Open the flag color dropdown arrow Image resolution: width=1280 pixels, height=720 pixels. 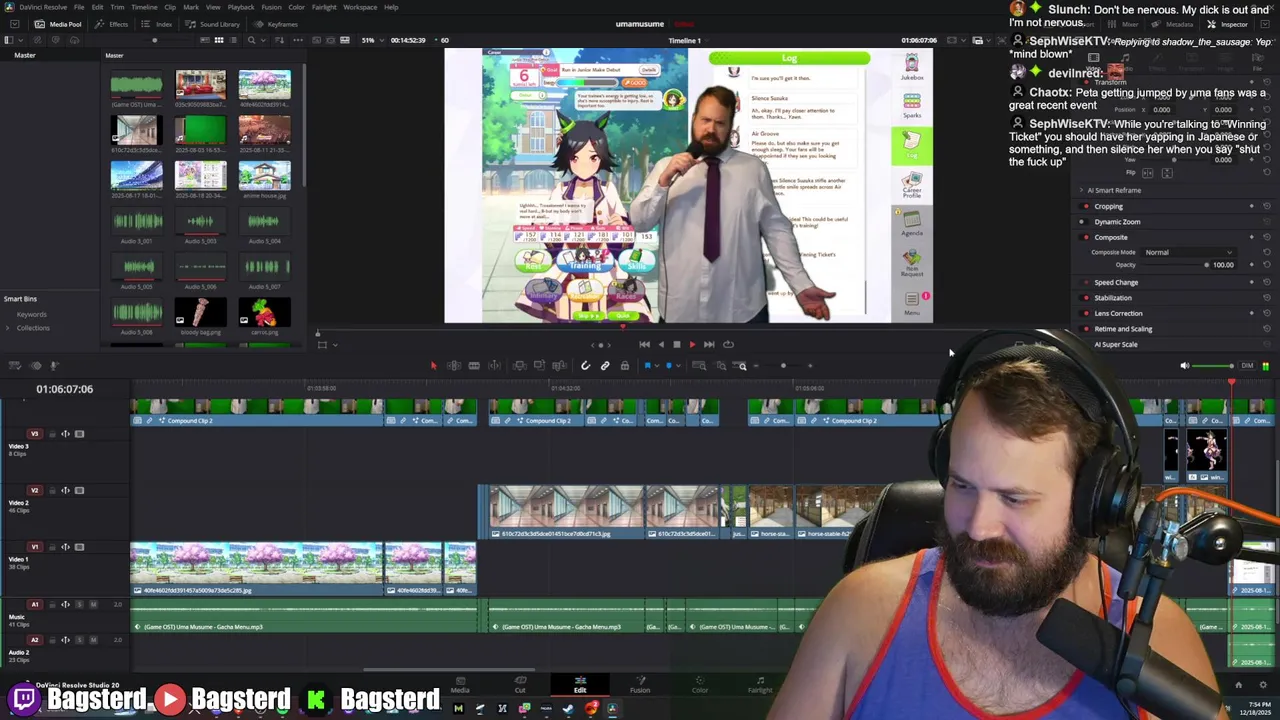[x=657, y=366]
